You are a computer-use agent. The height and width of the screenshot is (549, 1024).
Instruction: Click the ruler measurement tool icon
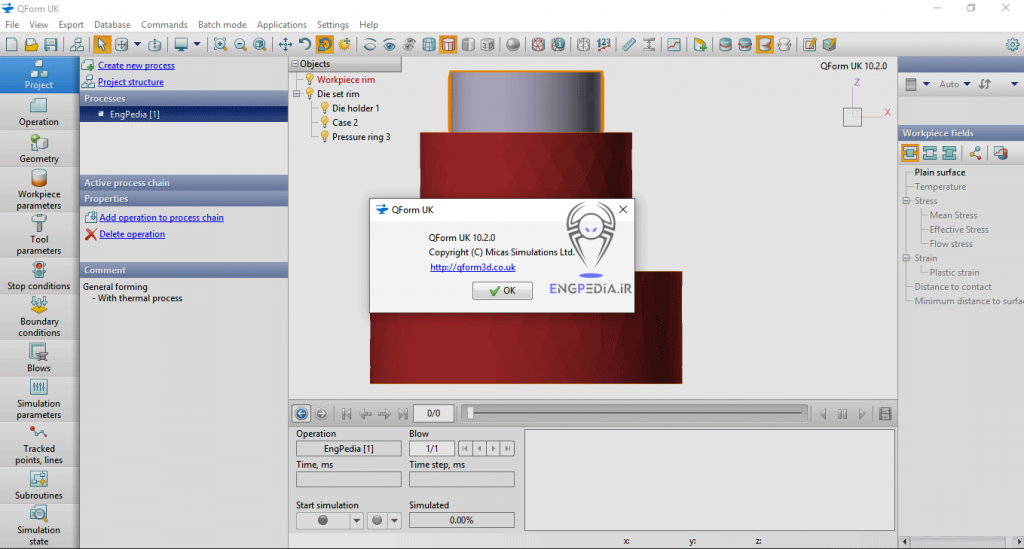[x=628, y=44]
